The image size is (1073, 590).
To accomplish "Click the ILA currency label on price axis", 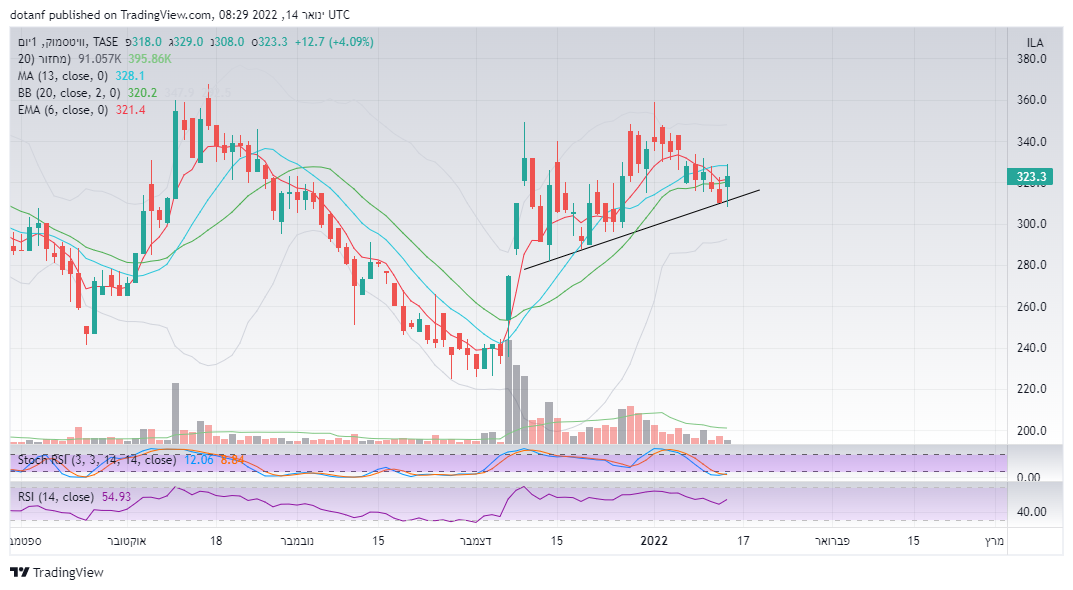I will point(1035,42).
